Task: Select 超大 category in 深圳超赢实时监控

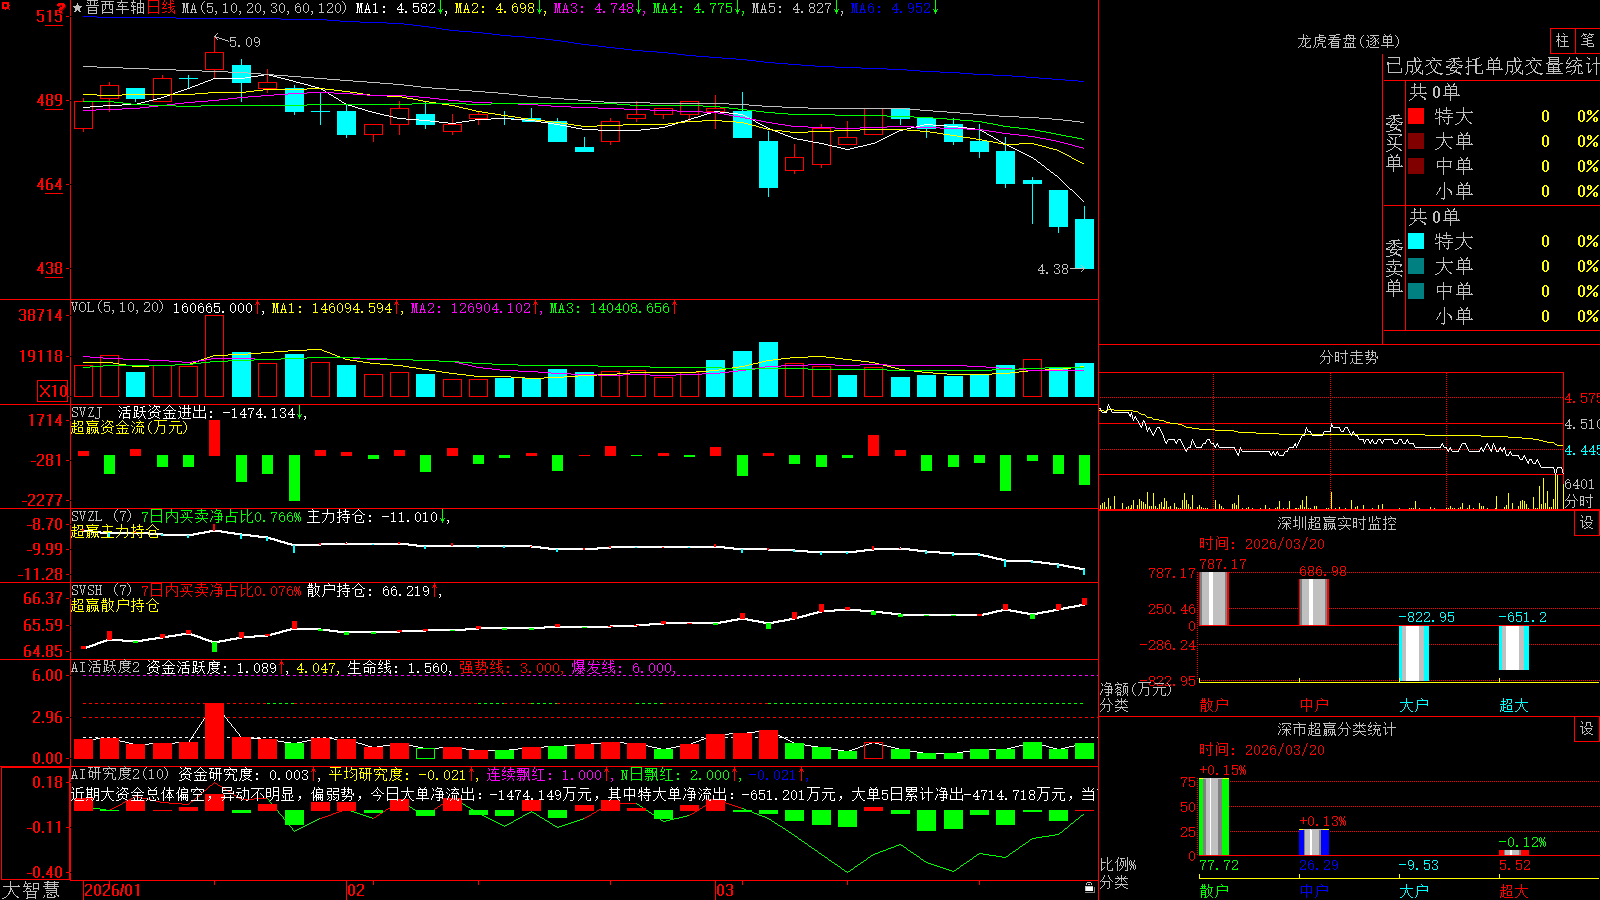Action: tap(1514, 705)
